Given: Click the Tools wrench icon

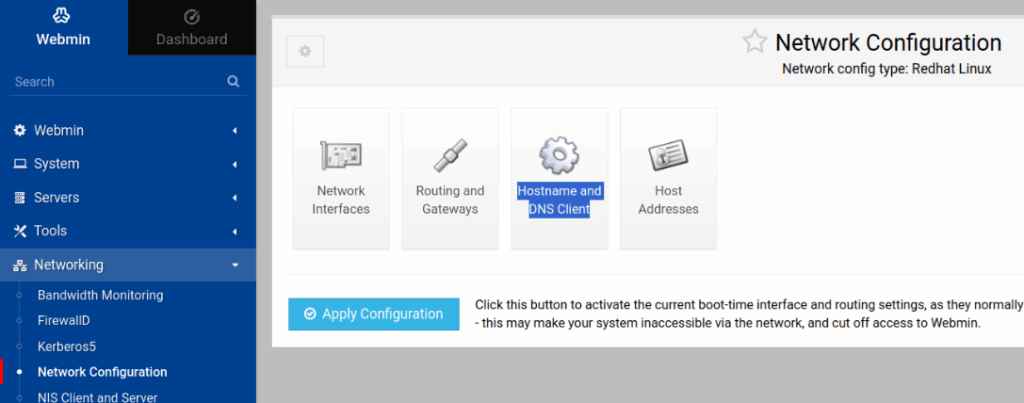Looking at the screenshot, I should point(20,231).
